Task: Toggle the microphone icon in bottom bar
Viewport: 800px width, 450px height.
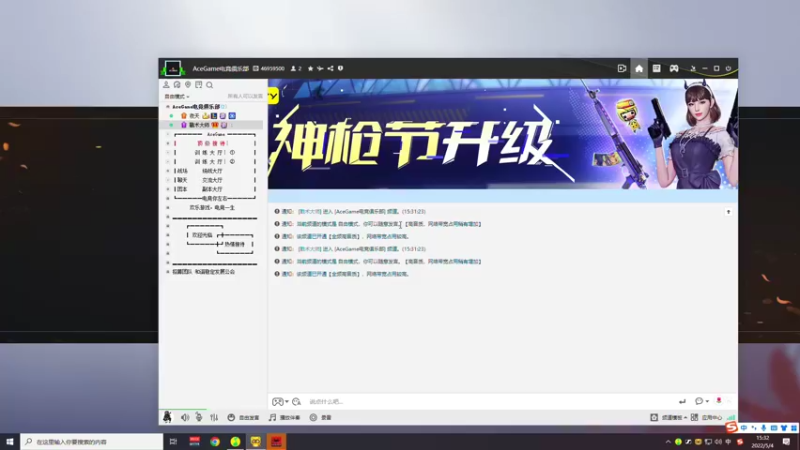Action: click(199, 417)
